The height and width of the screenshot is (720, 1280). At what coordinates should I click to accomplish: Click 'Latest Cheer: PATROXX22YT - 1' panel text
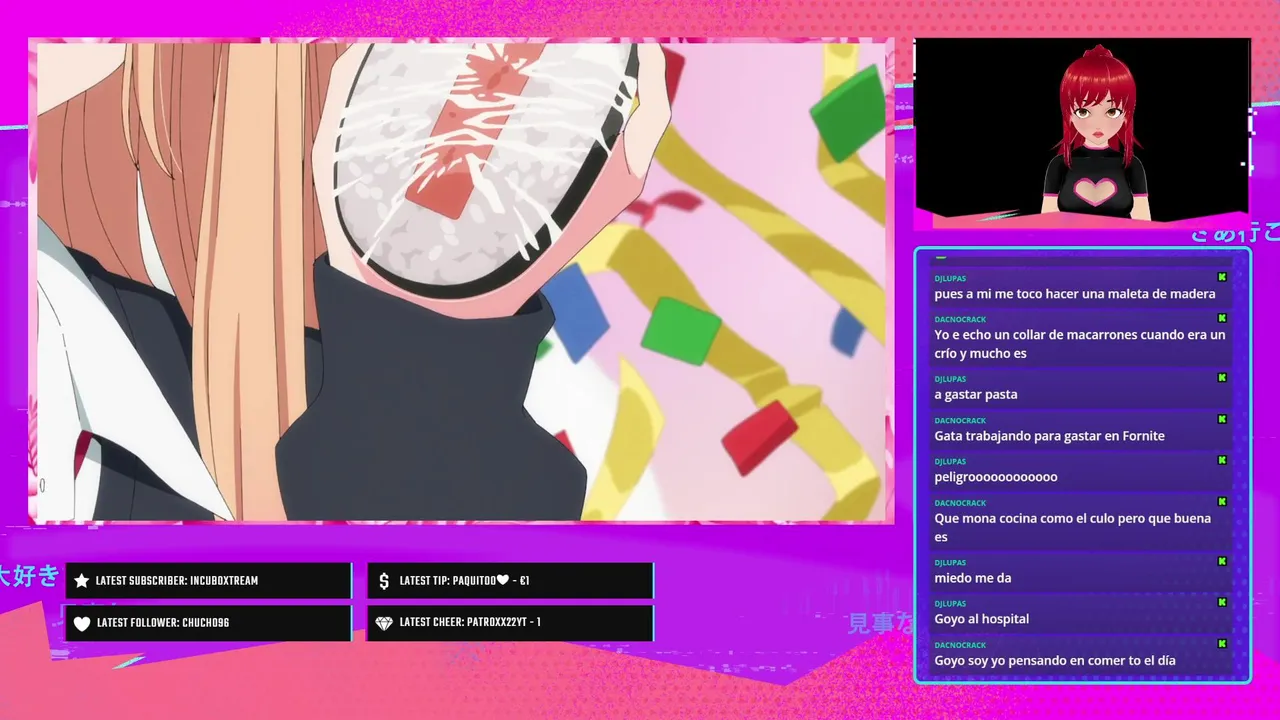tap(470, 623)
